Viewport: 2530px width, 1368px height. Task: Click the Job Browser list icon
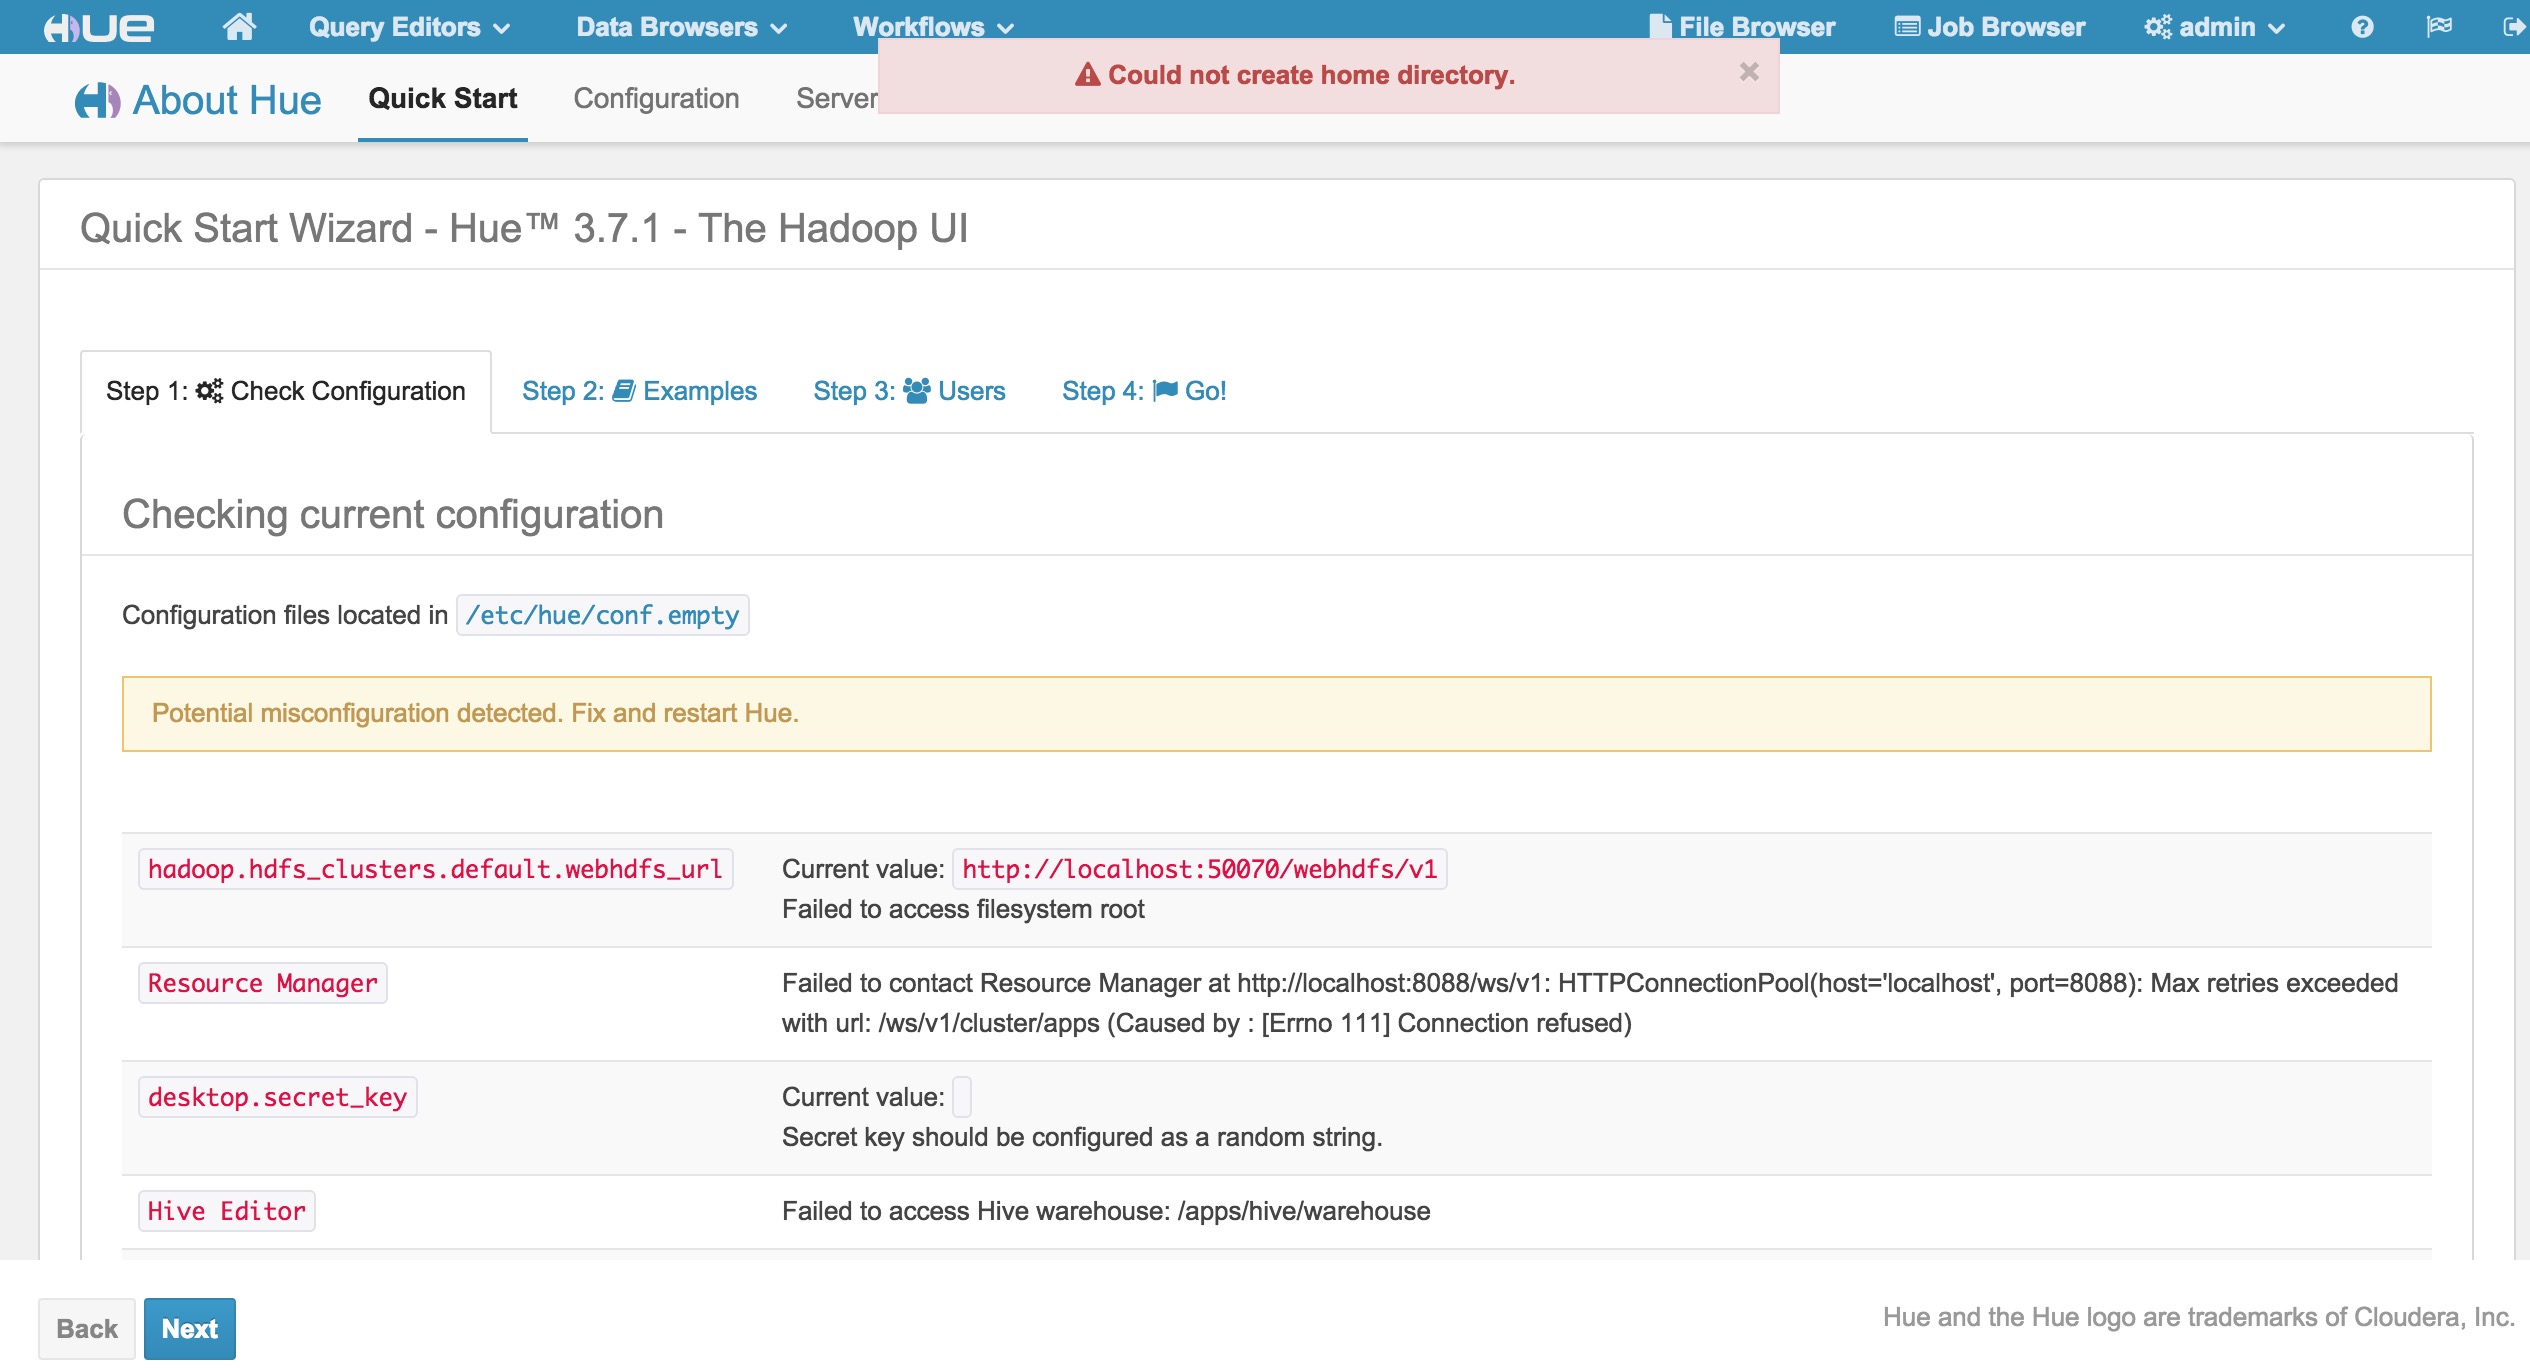coord(1907,27)
